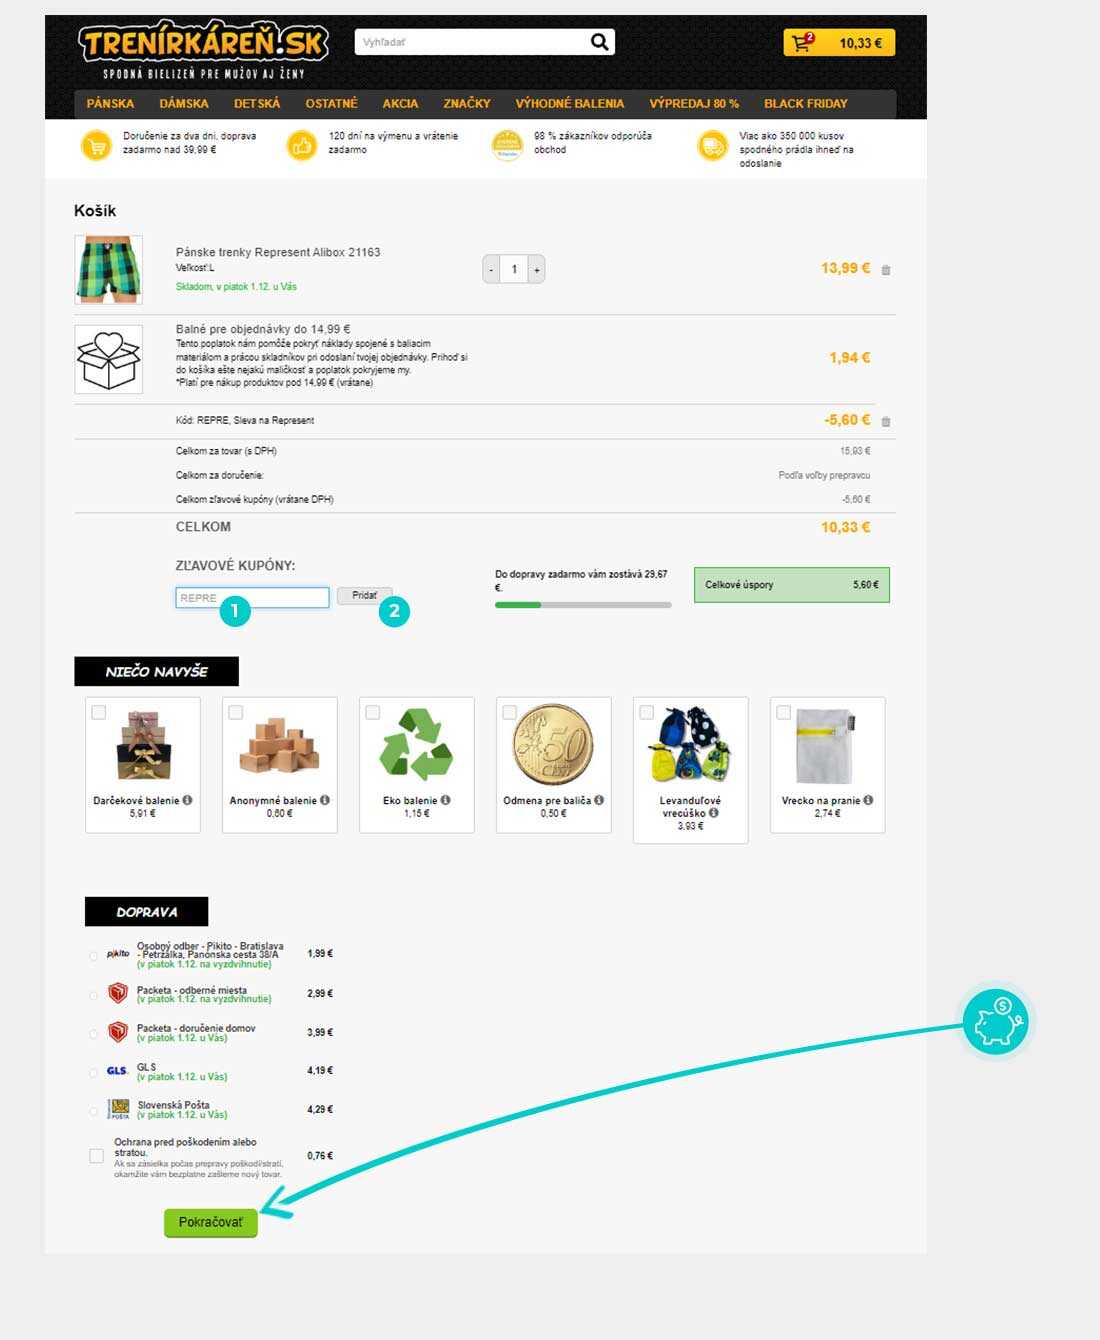Enable Ochrana pred poškodením checkbox

[96, 1156]
